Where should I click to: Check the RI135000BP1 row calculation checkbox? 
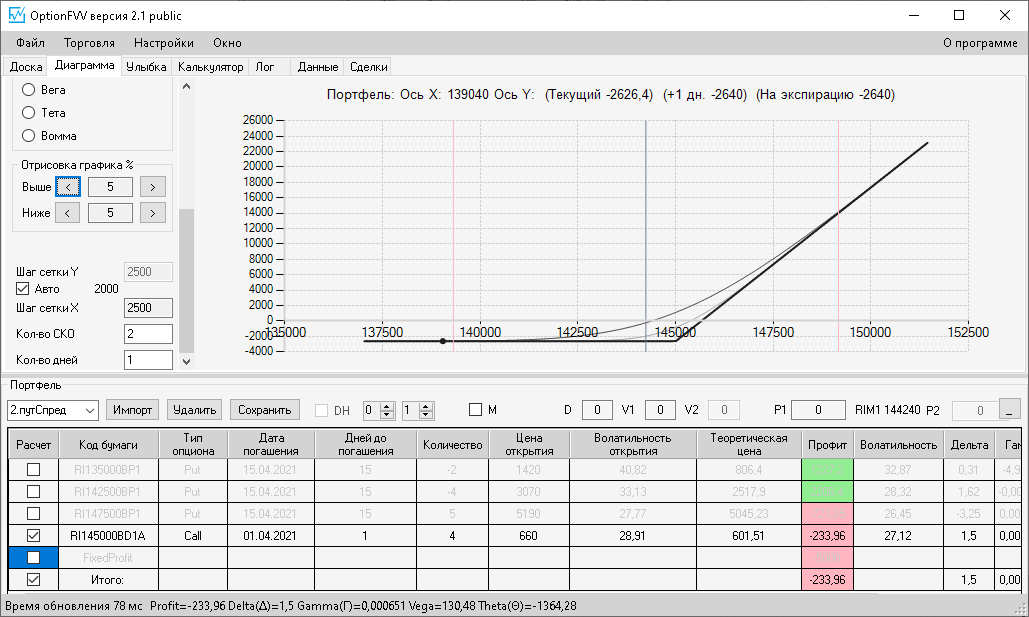(33, 469)
